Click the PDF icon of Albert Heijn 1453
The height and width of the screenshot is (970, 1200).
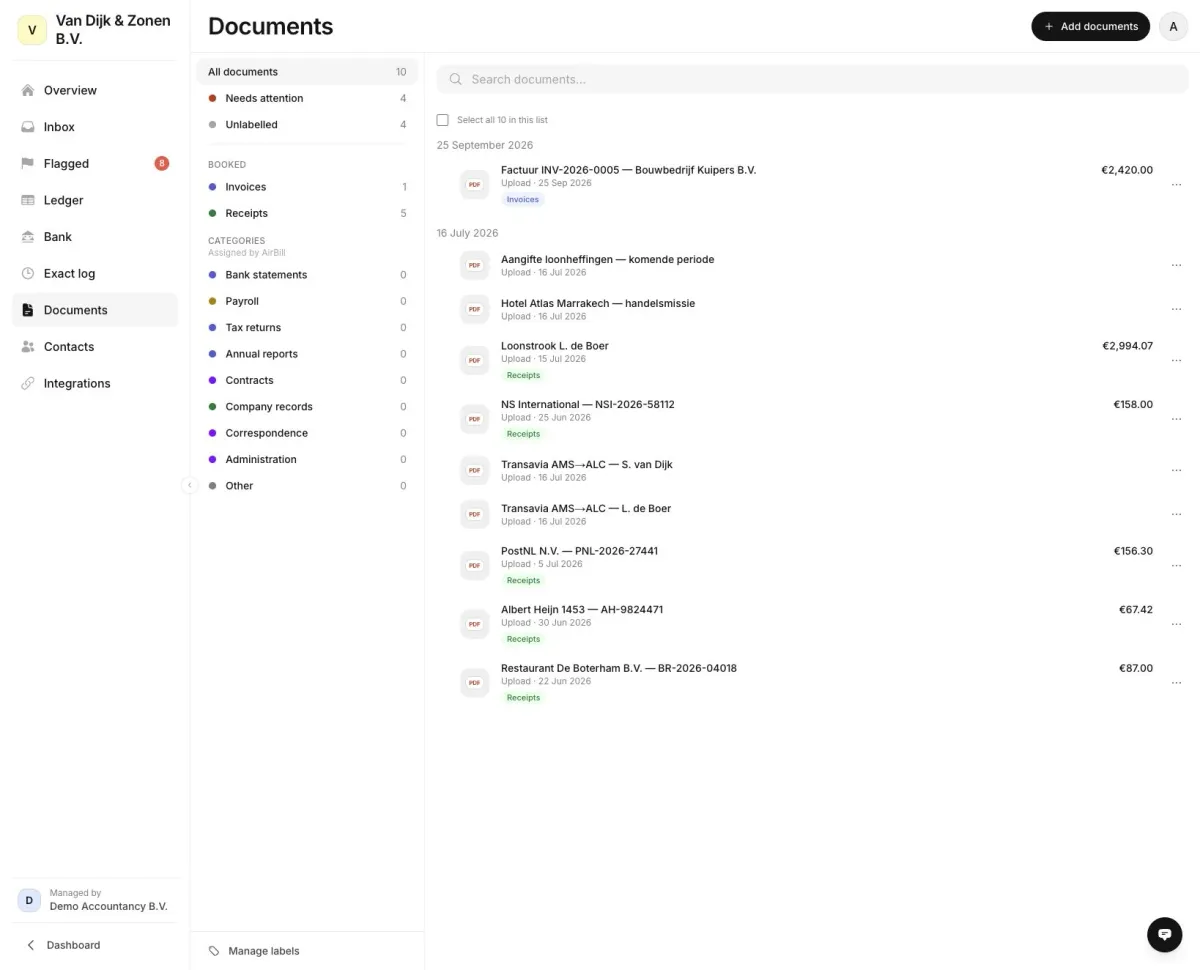coord(474,624)
